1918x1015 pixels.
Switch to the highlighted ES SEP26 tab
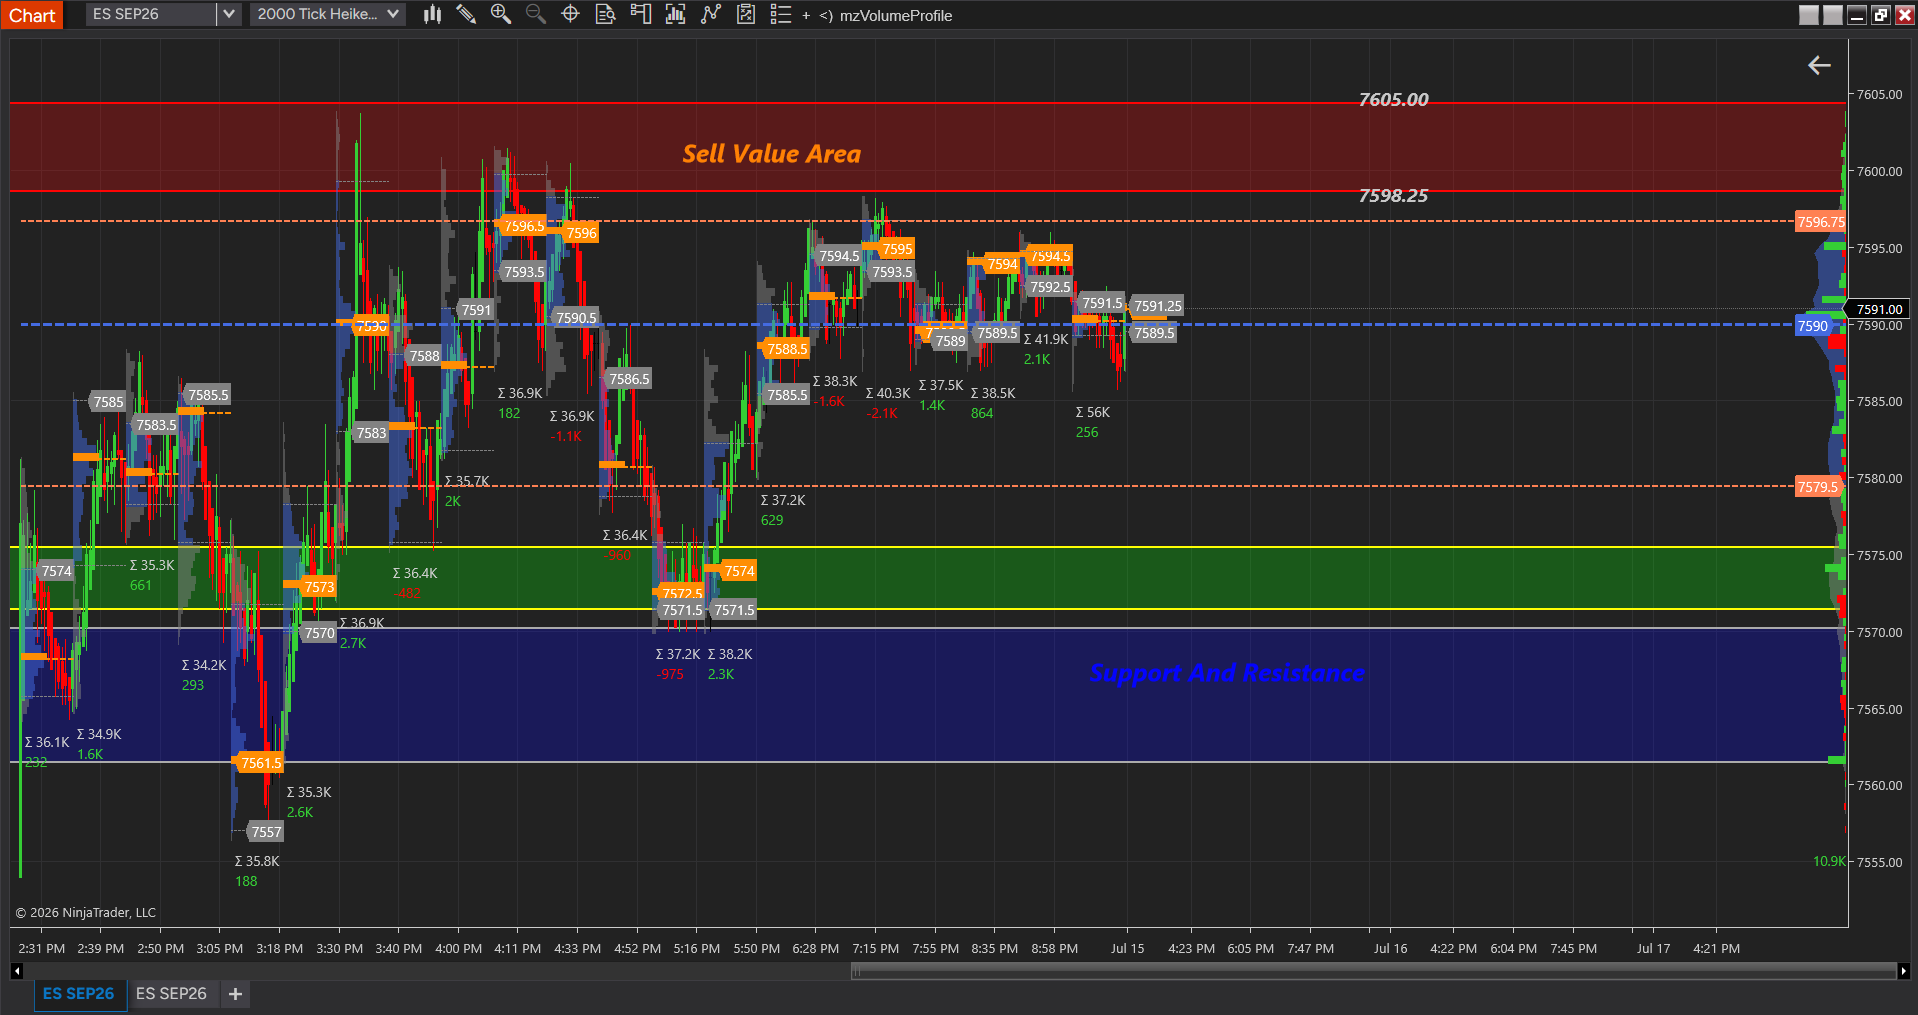tap(79, 994)
